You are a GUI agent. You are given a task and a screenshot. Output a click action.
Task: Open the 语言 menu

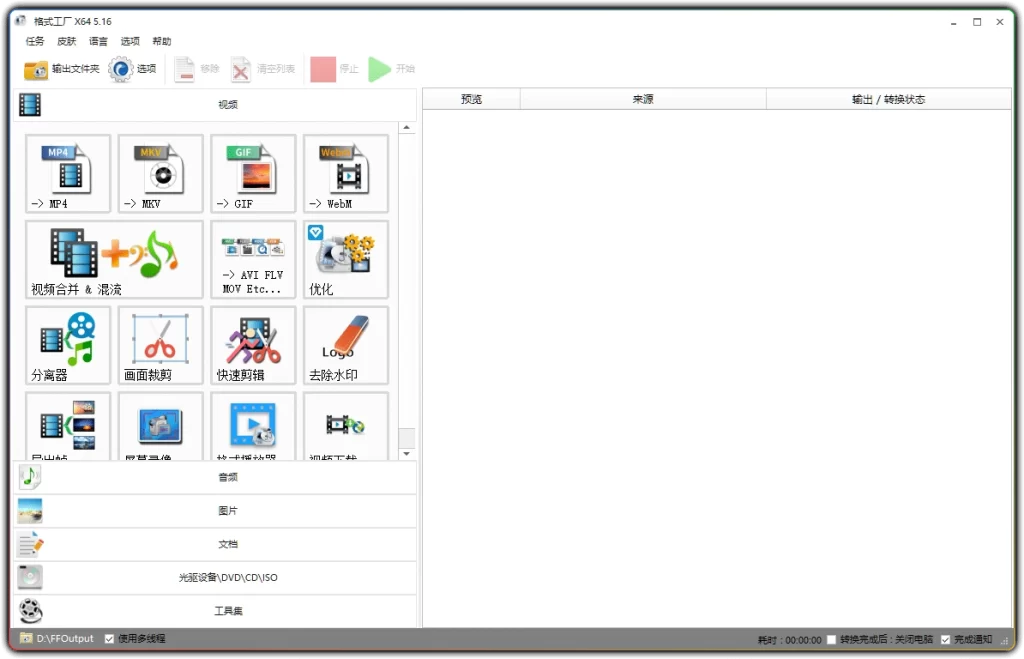click(97, 41)
